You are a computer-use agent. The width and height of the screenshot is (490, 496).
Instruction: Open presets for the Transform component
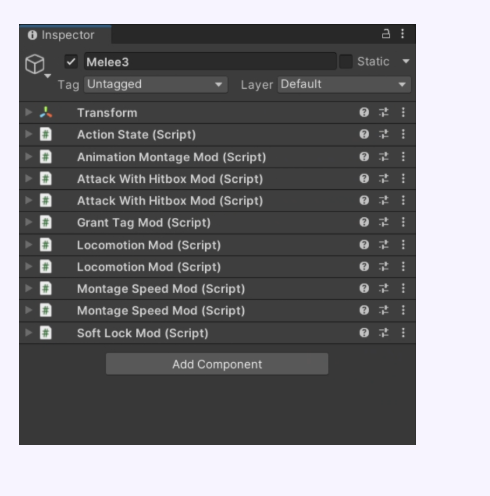(384, 112)
